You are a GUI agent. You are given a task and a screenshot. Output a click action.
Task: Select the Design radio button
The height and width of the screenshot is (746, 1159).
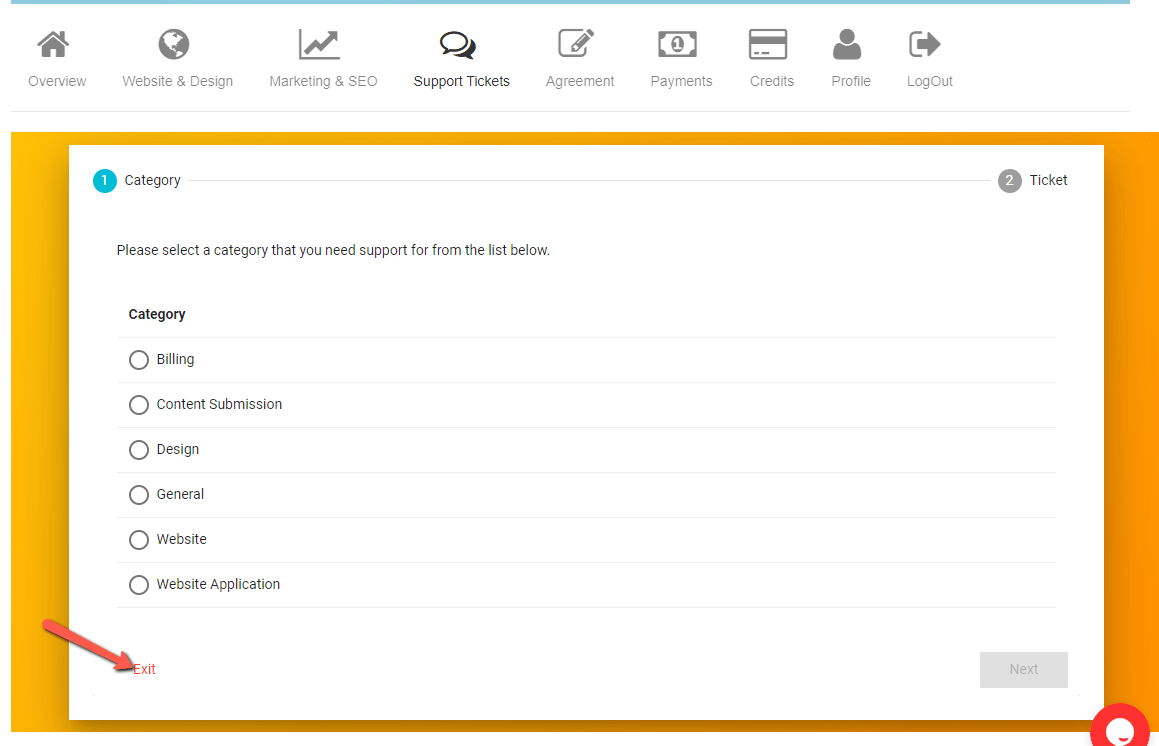click(139, 450)
